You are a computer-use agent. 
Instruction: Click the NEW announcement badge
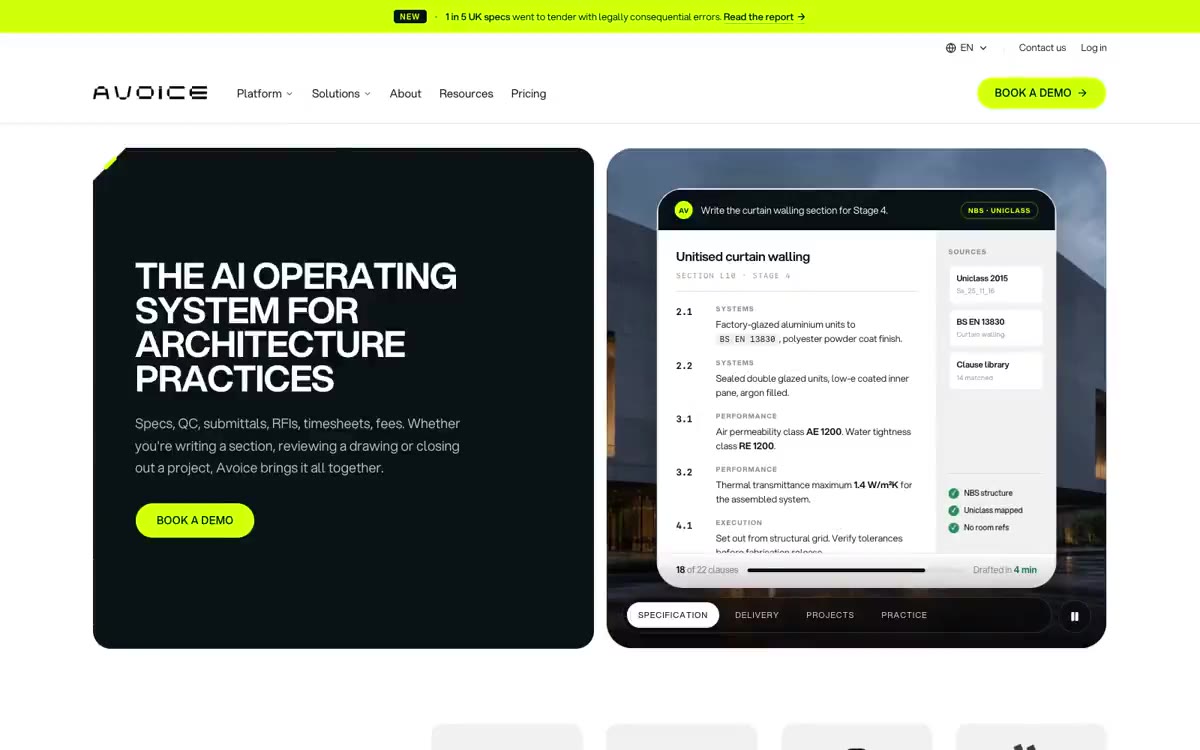pos(410,17)
